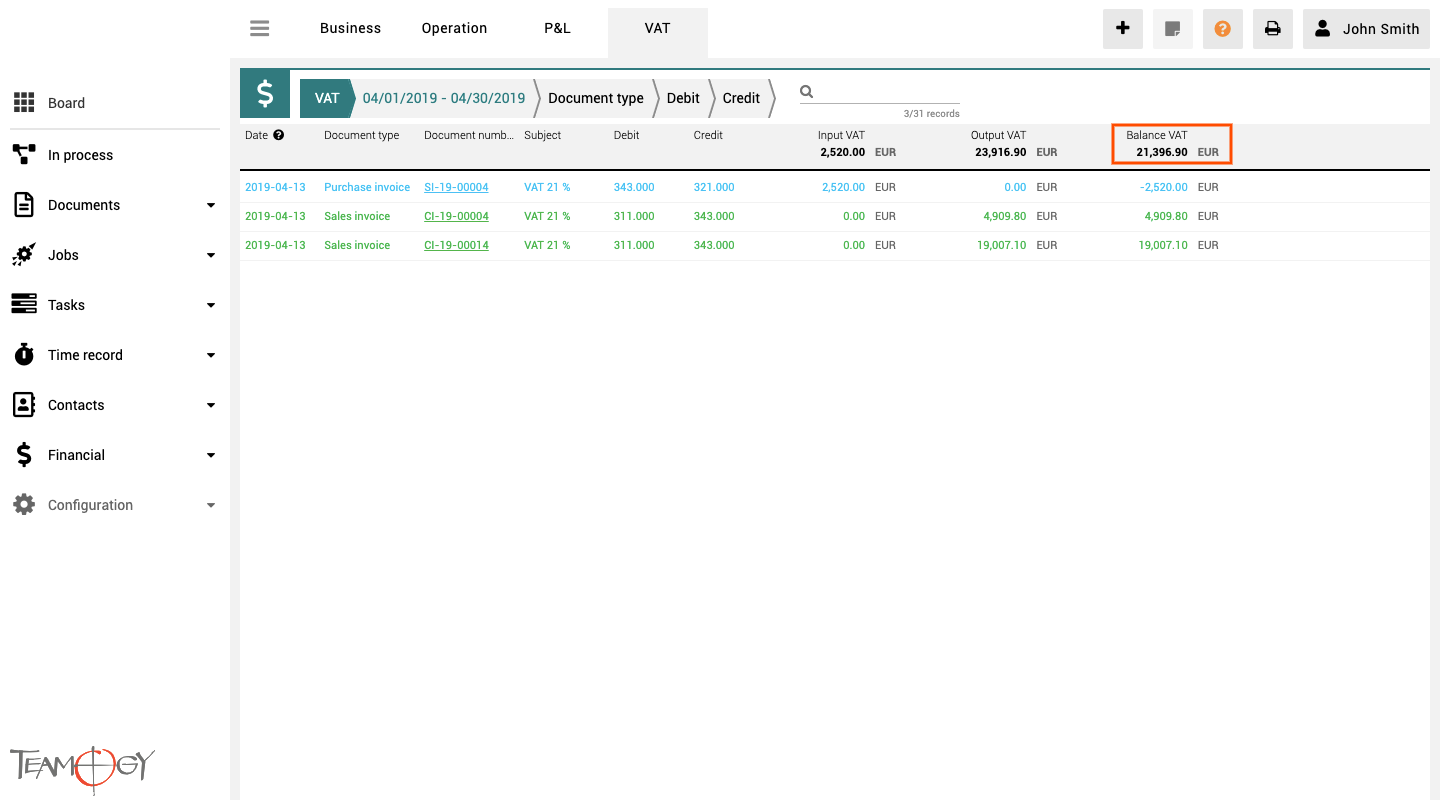This screenshot has height=800, width=1440.
Task: Click the -2,520.00 balance value
Action: pos(1164,187)
